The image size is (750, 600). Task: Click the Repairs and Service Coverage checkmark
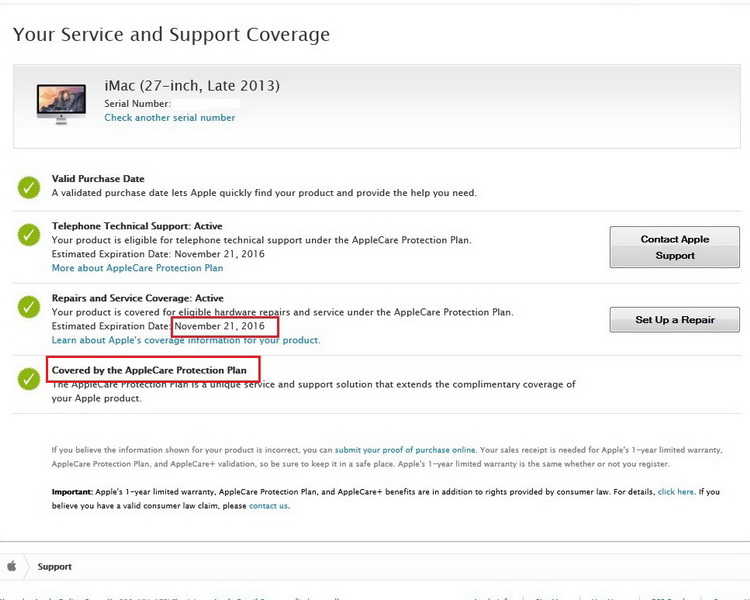[x=28, y=308]
